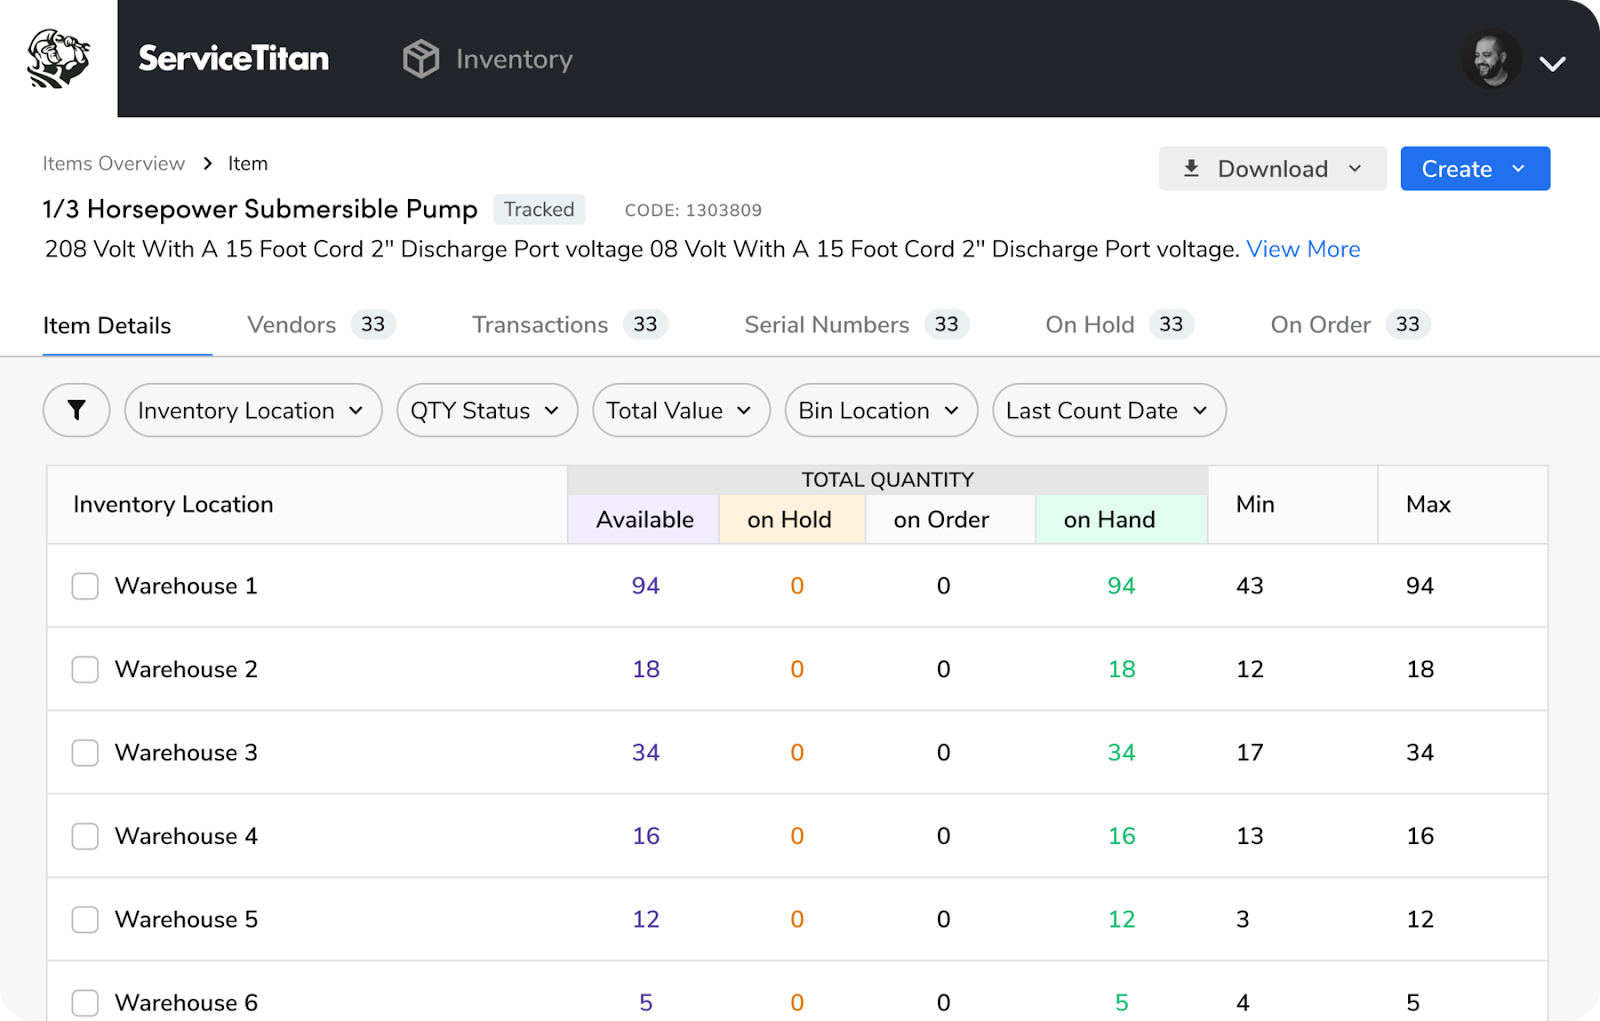Screen dimensions: 1600x1021
Task: Open the user profile avatar
Action: click(1491, 60)
